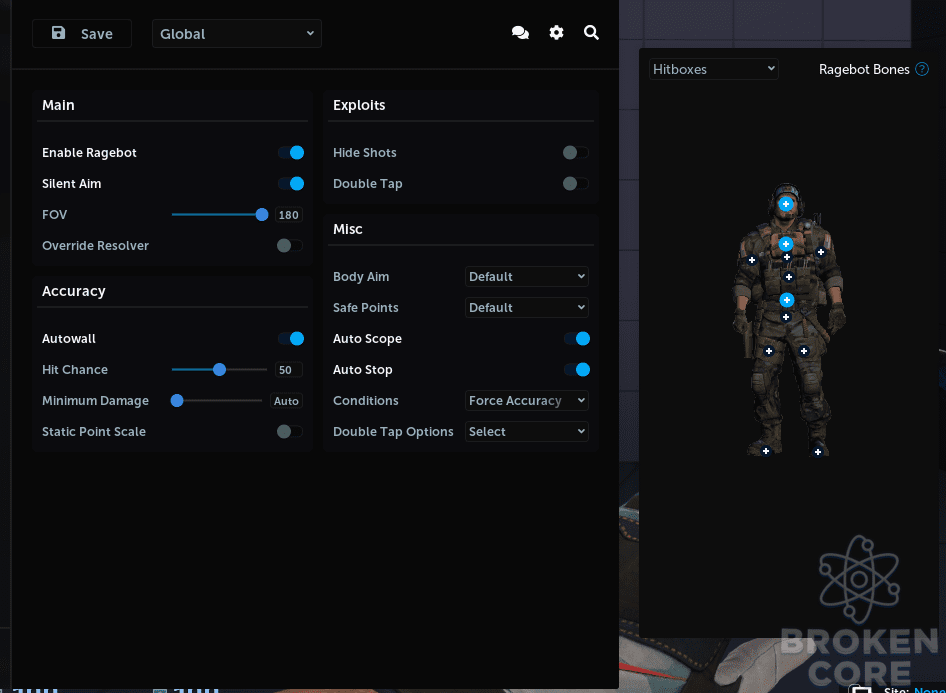
Task: Toggle the highlighted upper chest hitbox point
Action: [786, 244]
